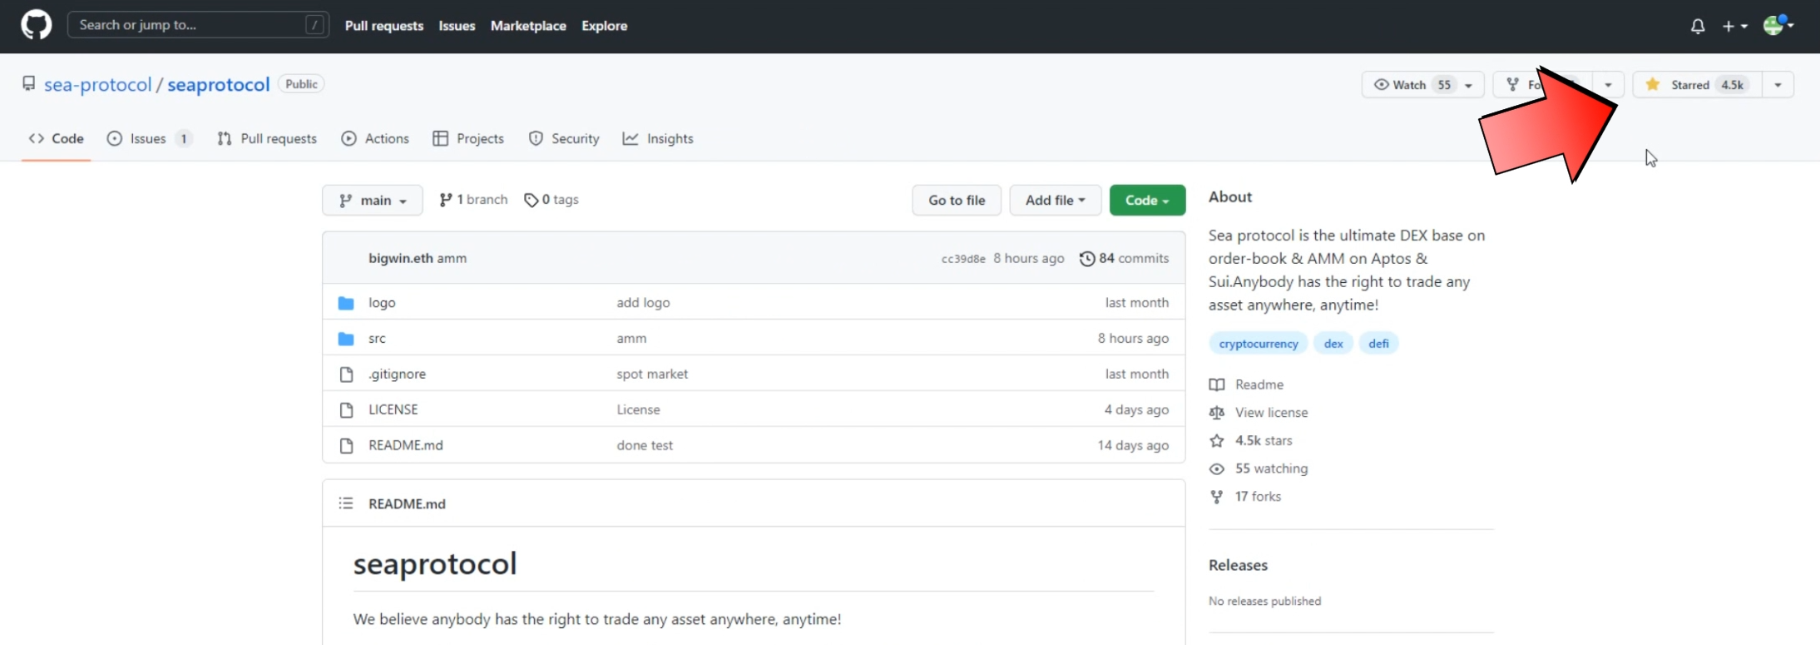
Task: Open the Add file dropdown
Action: pos(1054,200)
